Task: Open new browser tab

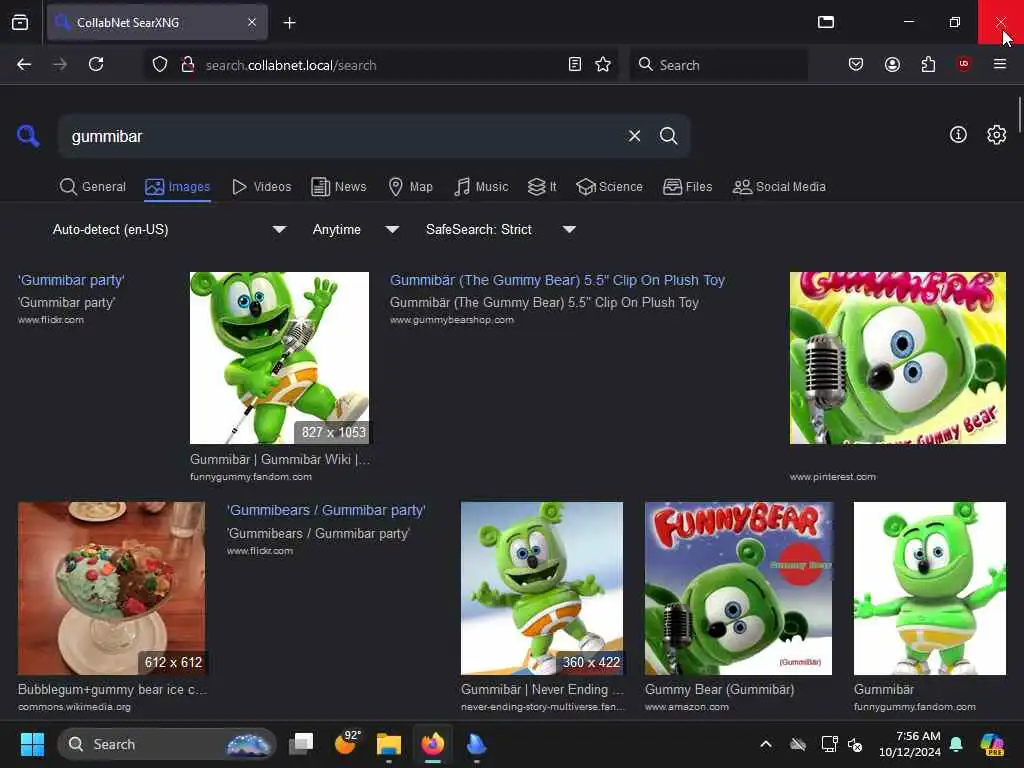Action: [x=289, y=23]
